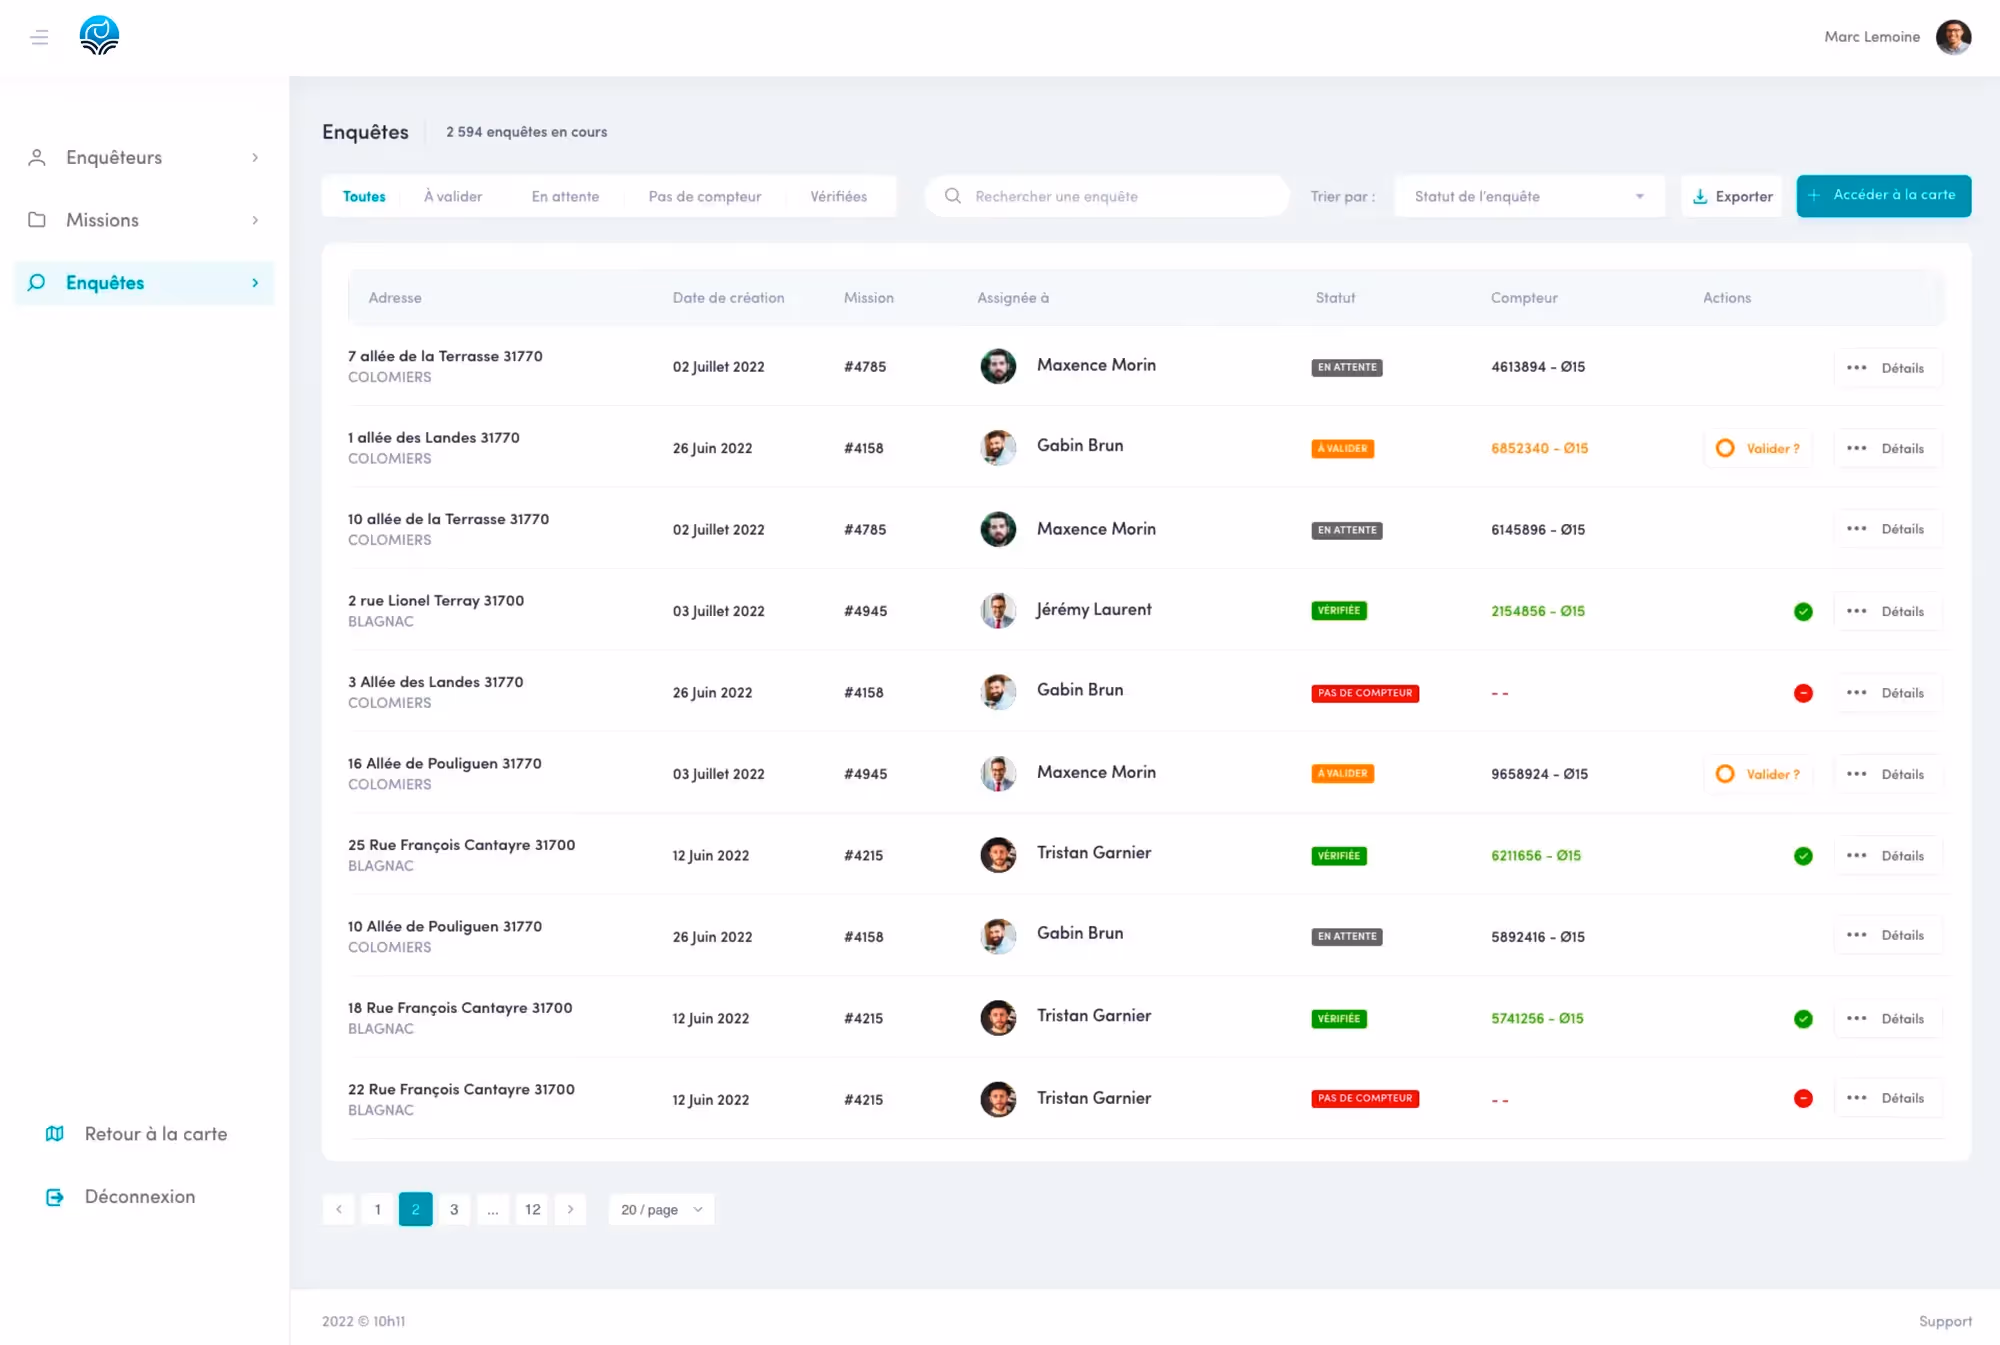Toggle Valider for 16 Allée de Pouliguen

(1725, 774)
